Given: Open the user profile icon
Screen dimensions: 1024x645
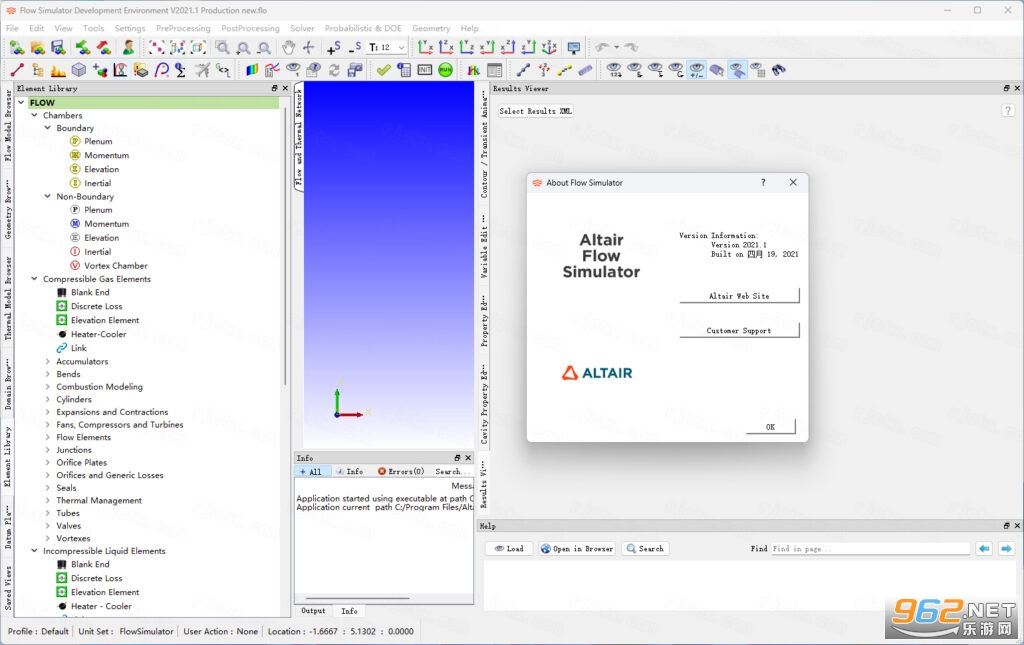Looking at the screenshot, I should (128, 47).
